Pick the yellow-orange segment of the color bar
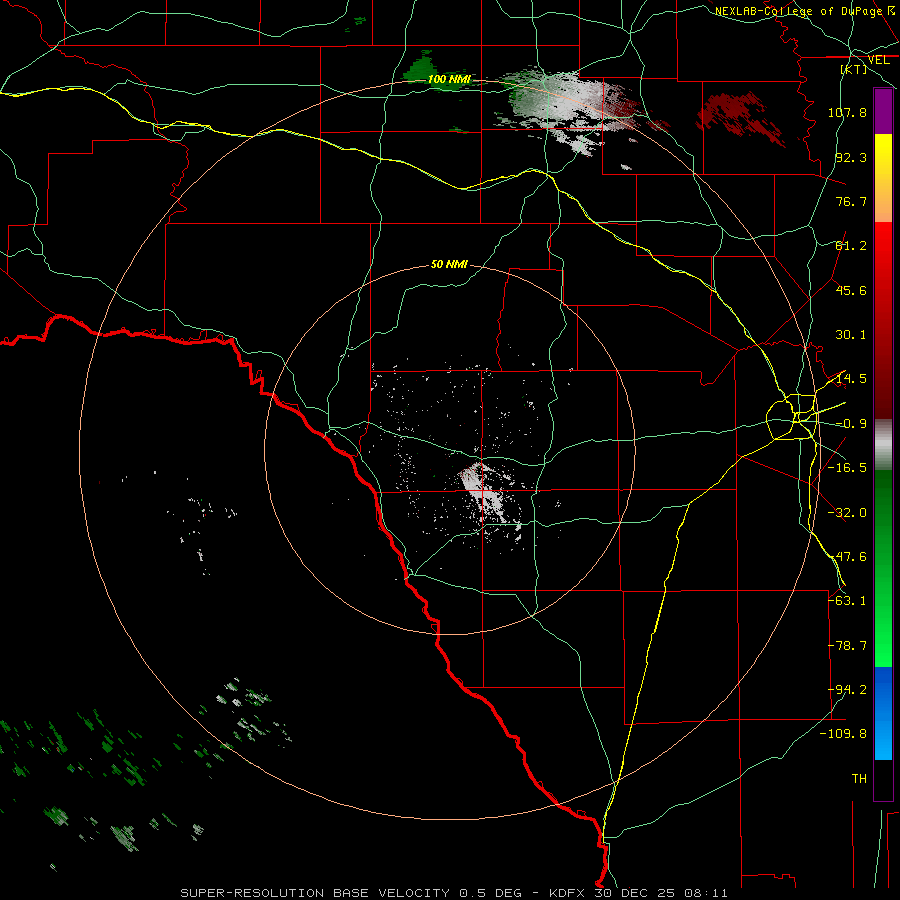900x900 pixels. click(x=883, y=178)
